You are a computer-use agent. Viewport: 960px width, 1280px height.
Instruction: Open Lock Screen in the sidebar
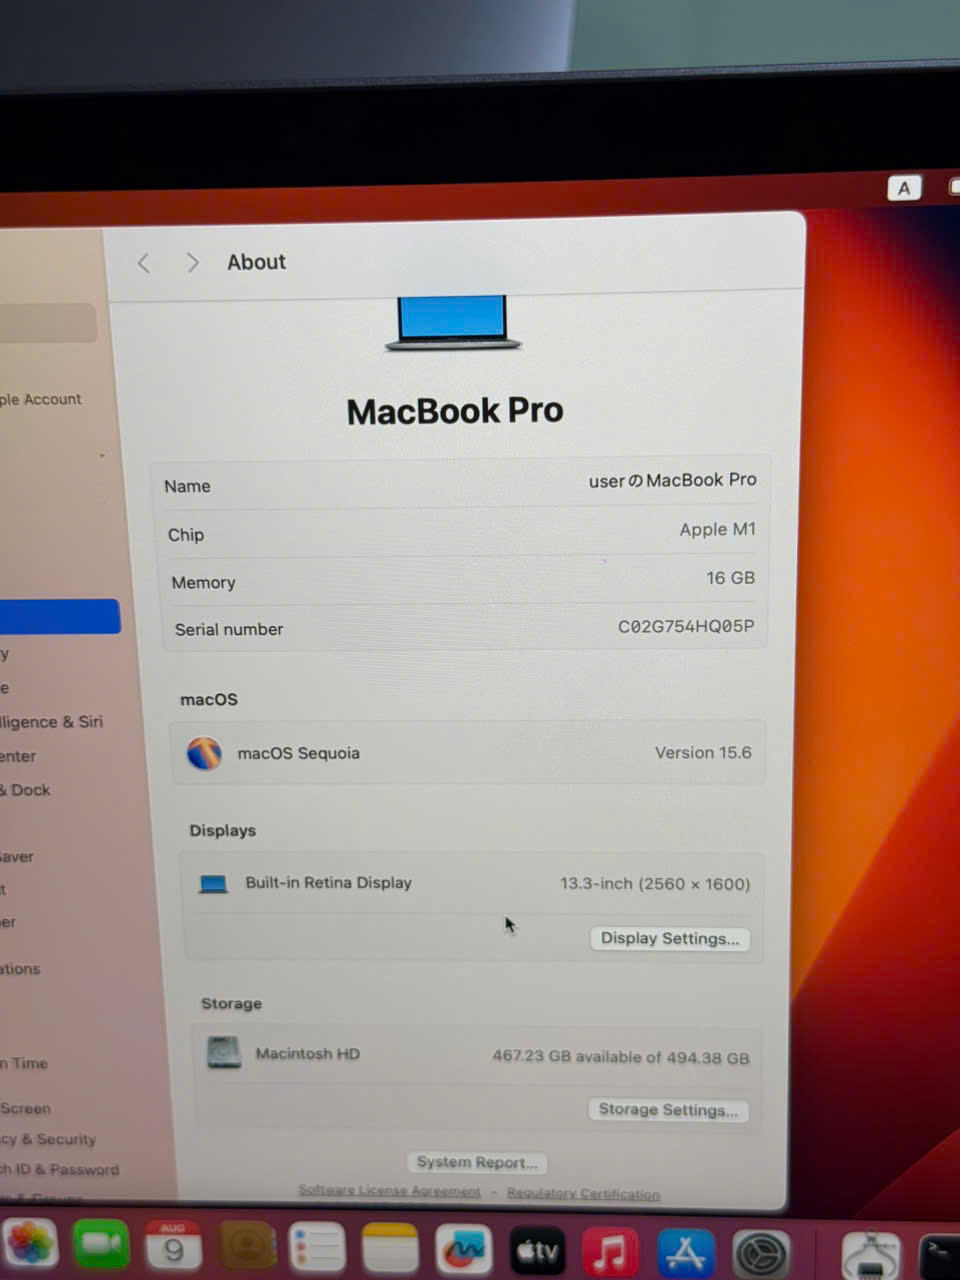tap(26, 1109)
